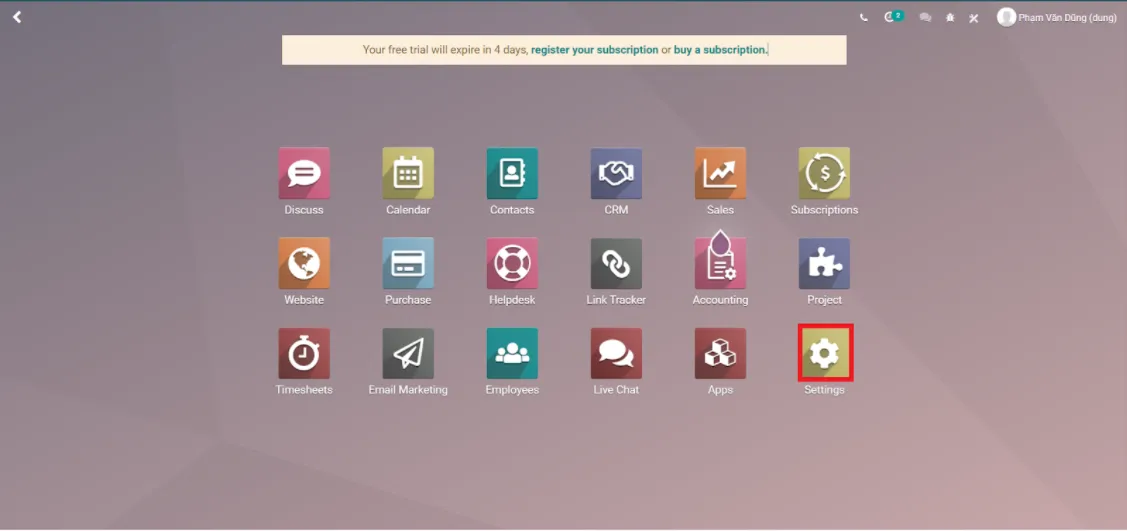The height and width of the screenshot is (531, 1127).
Task: Click the back arrow at top left
Action: [x=17, y=17]
